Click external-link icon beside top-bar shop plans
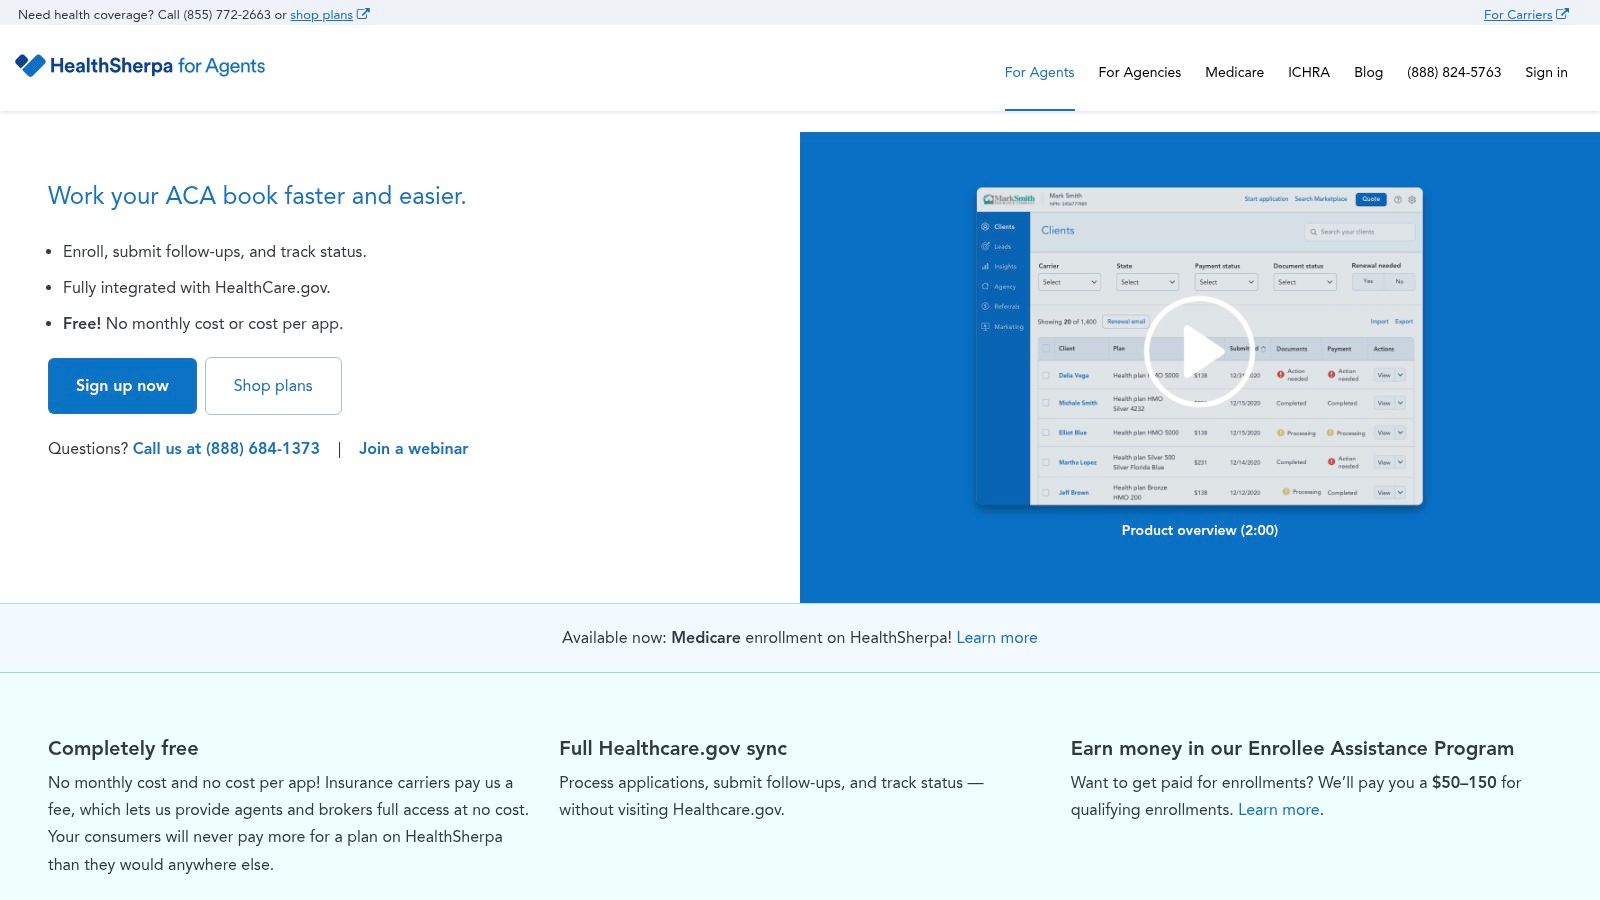The image size is (1600, 900). click(363, 14)
